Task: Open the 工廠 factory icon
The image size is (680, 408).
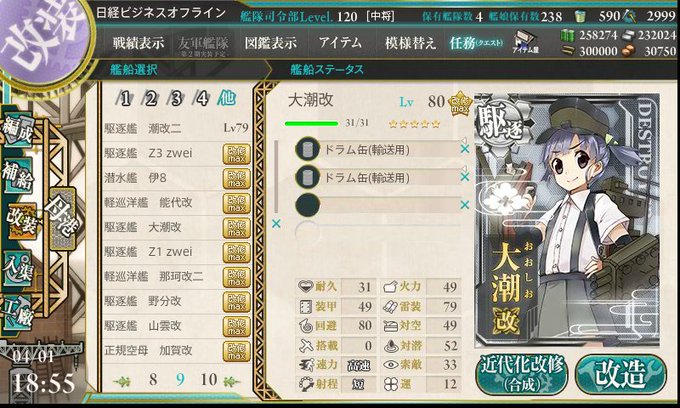Action: click(18, 313)
